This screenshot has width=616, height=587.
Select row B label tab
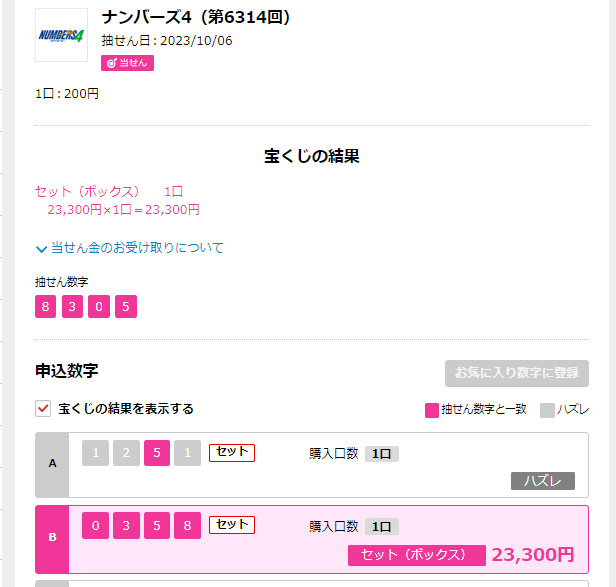[x=52, y=539]
